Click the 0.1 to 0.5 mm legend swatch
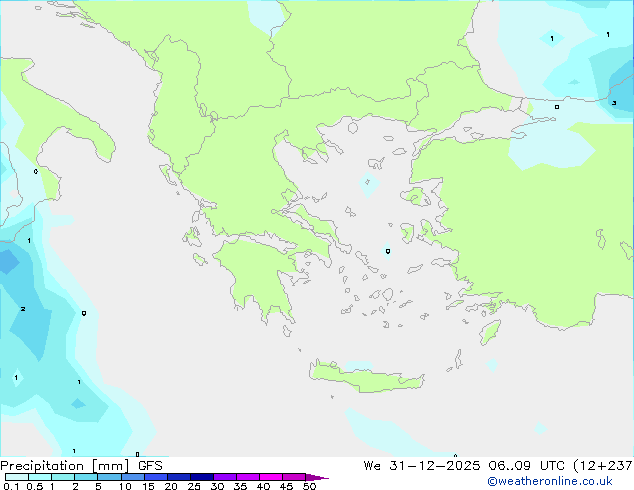 (17, 477)
